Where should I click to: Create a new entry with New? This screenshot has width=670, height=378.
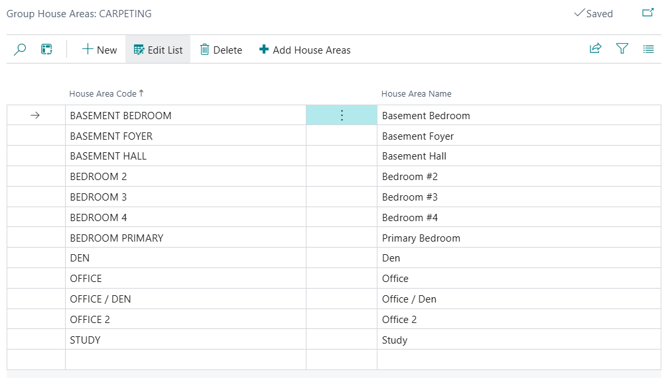coord(99,50)
